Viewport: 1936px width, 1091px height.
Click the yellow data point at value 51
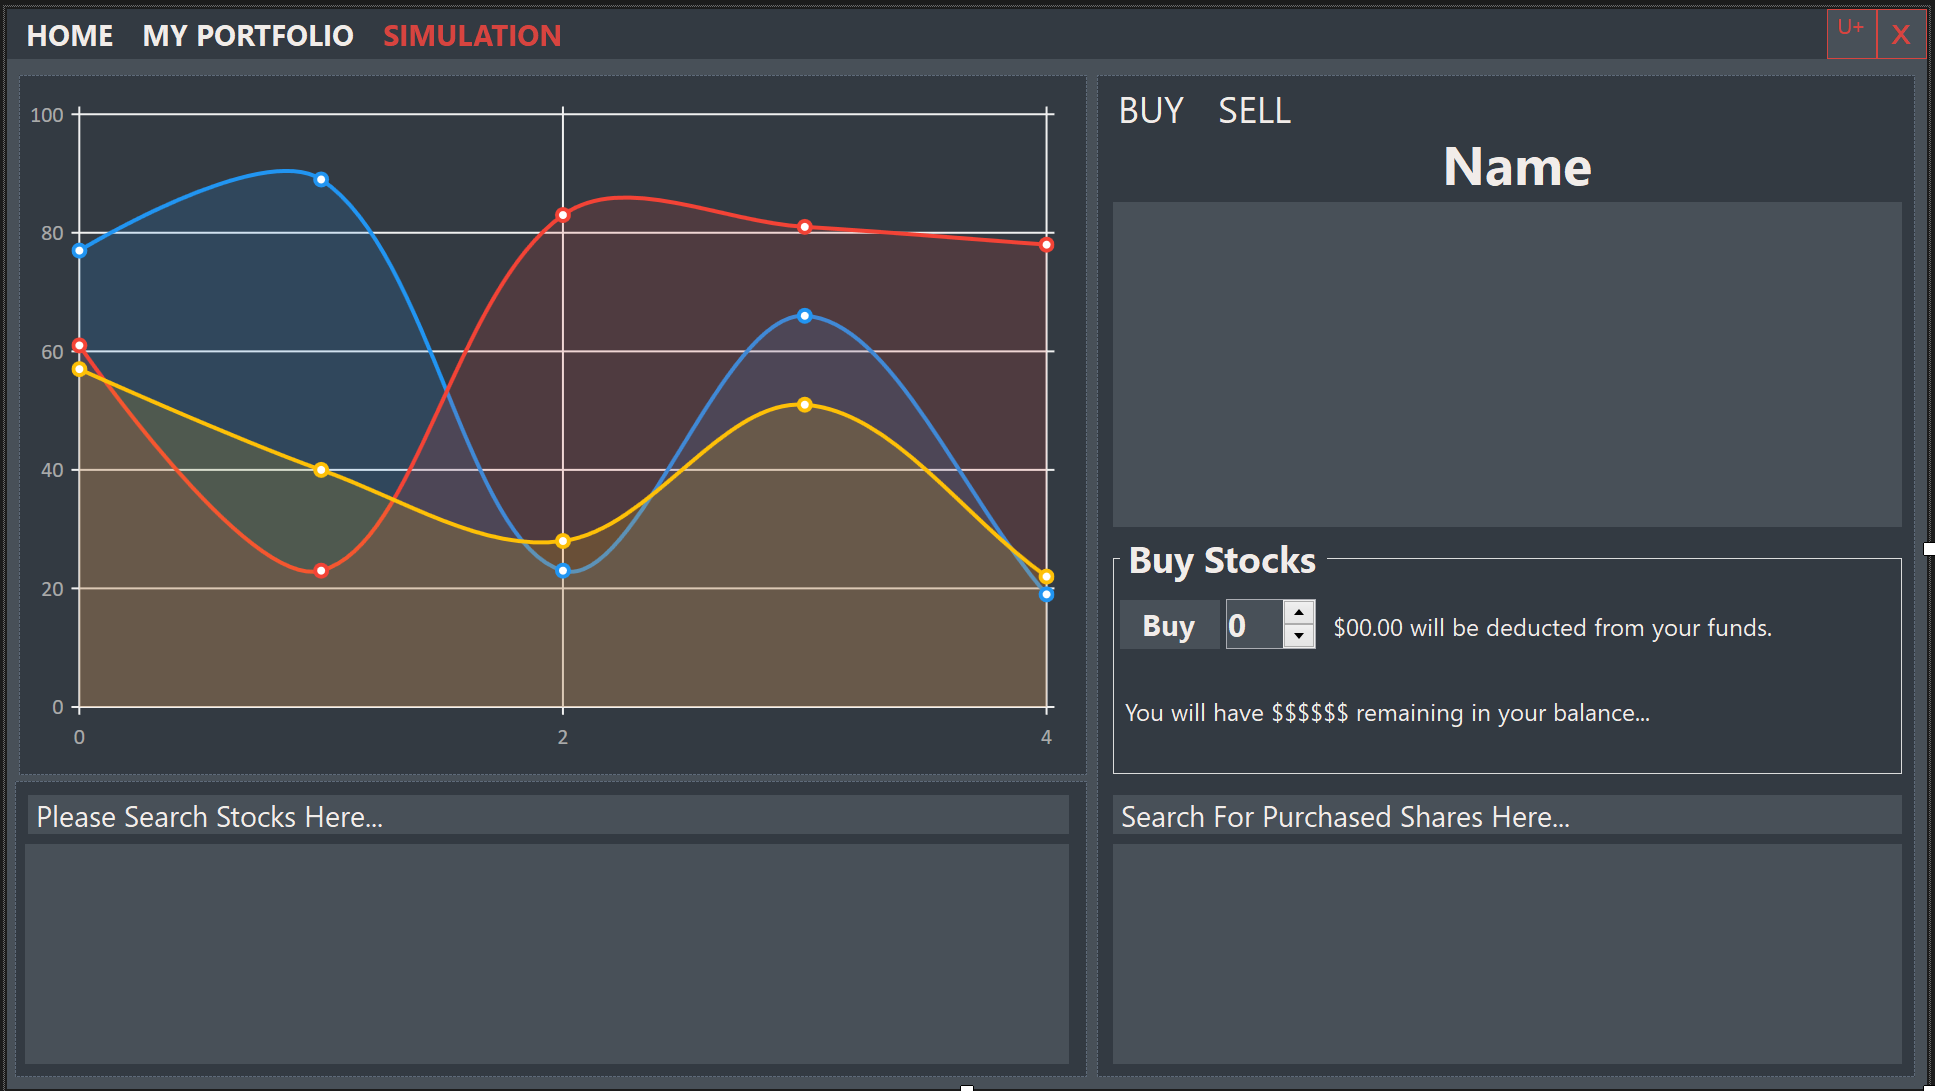805,405
